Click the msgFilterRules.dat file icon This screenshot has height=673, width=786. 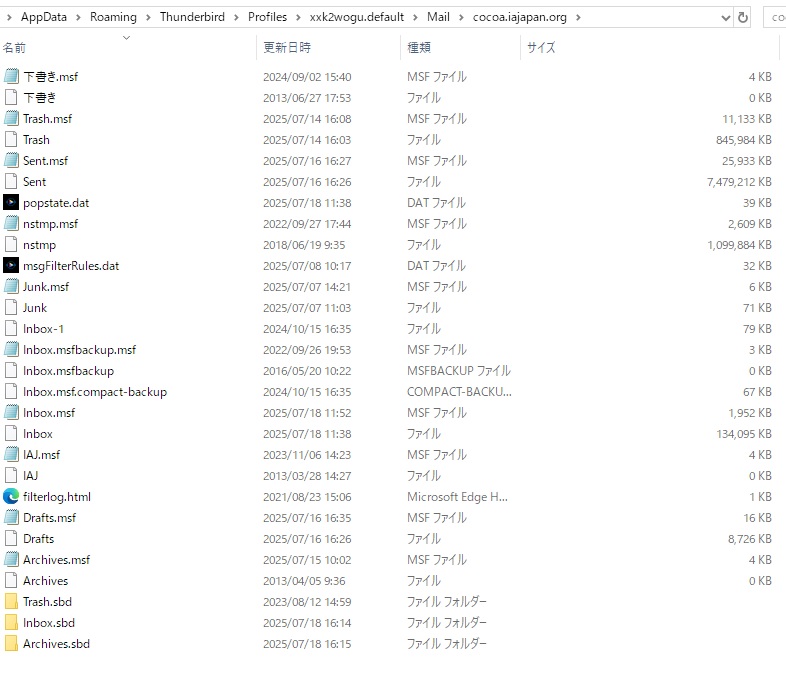tap(11, 266)
